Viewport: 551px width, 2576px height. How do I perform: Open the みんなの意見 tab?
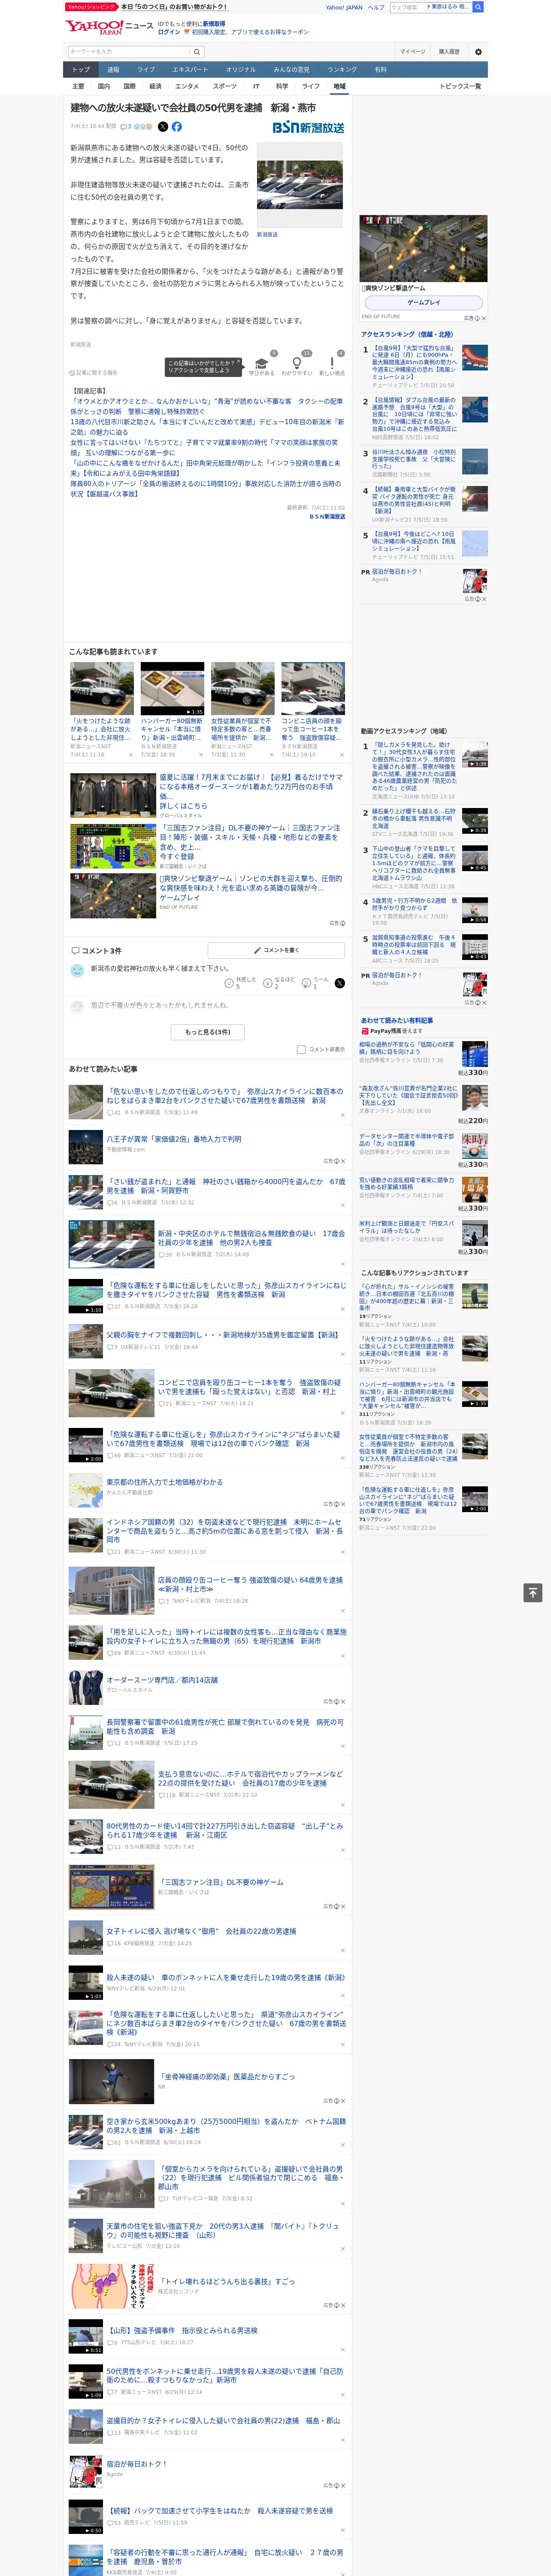(291, 70)
